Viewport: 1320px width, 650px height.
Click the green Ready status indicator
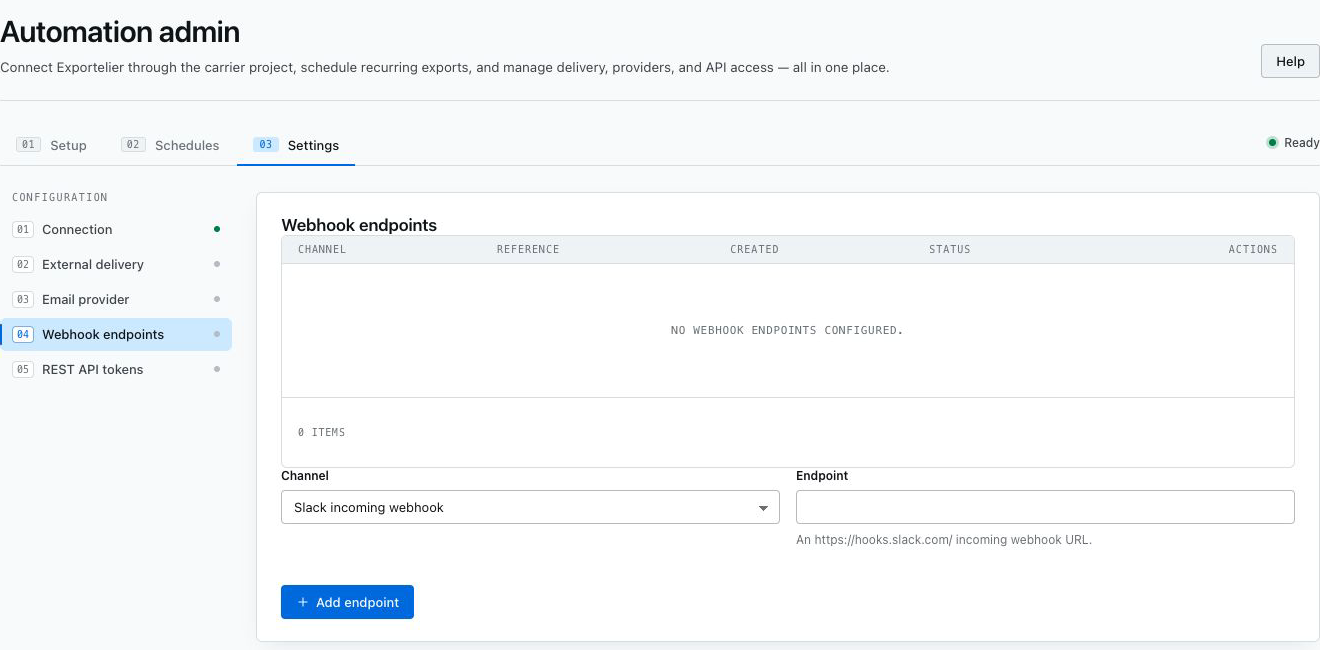pos(1272,143)
